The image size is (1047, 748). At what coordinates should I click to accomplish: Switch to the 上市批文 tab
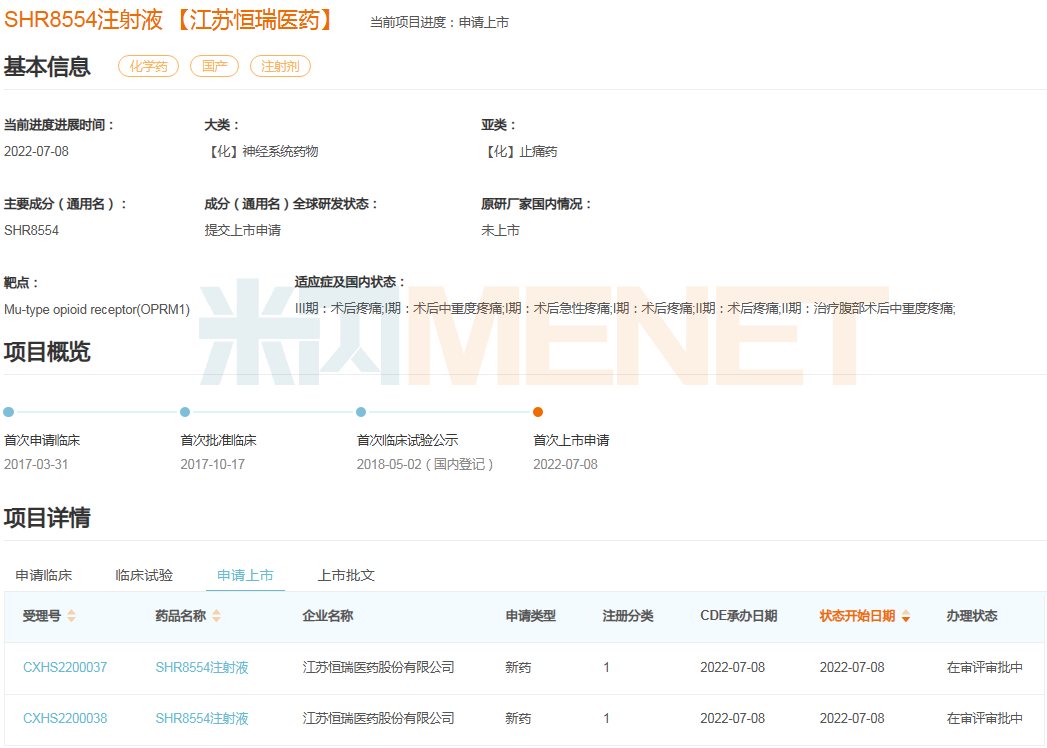point(346,575)
